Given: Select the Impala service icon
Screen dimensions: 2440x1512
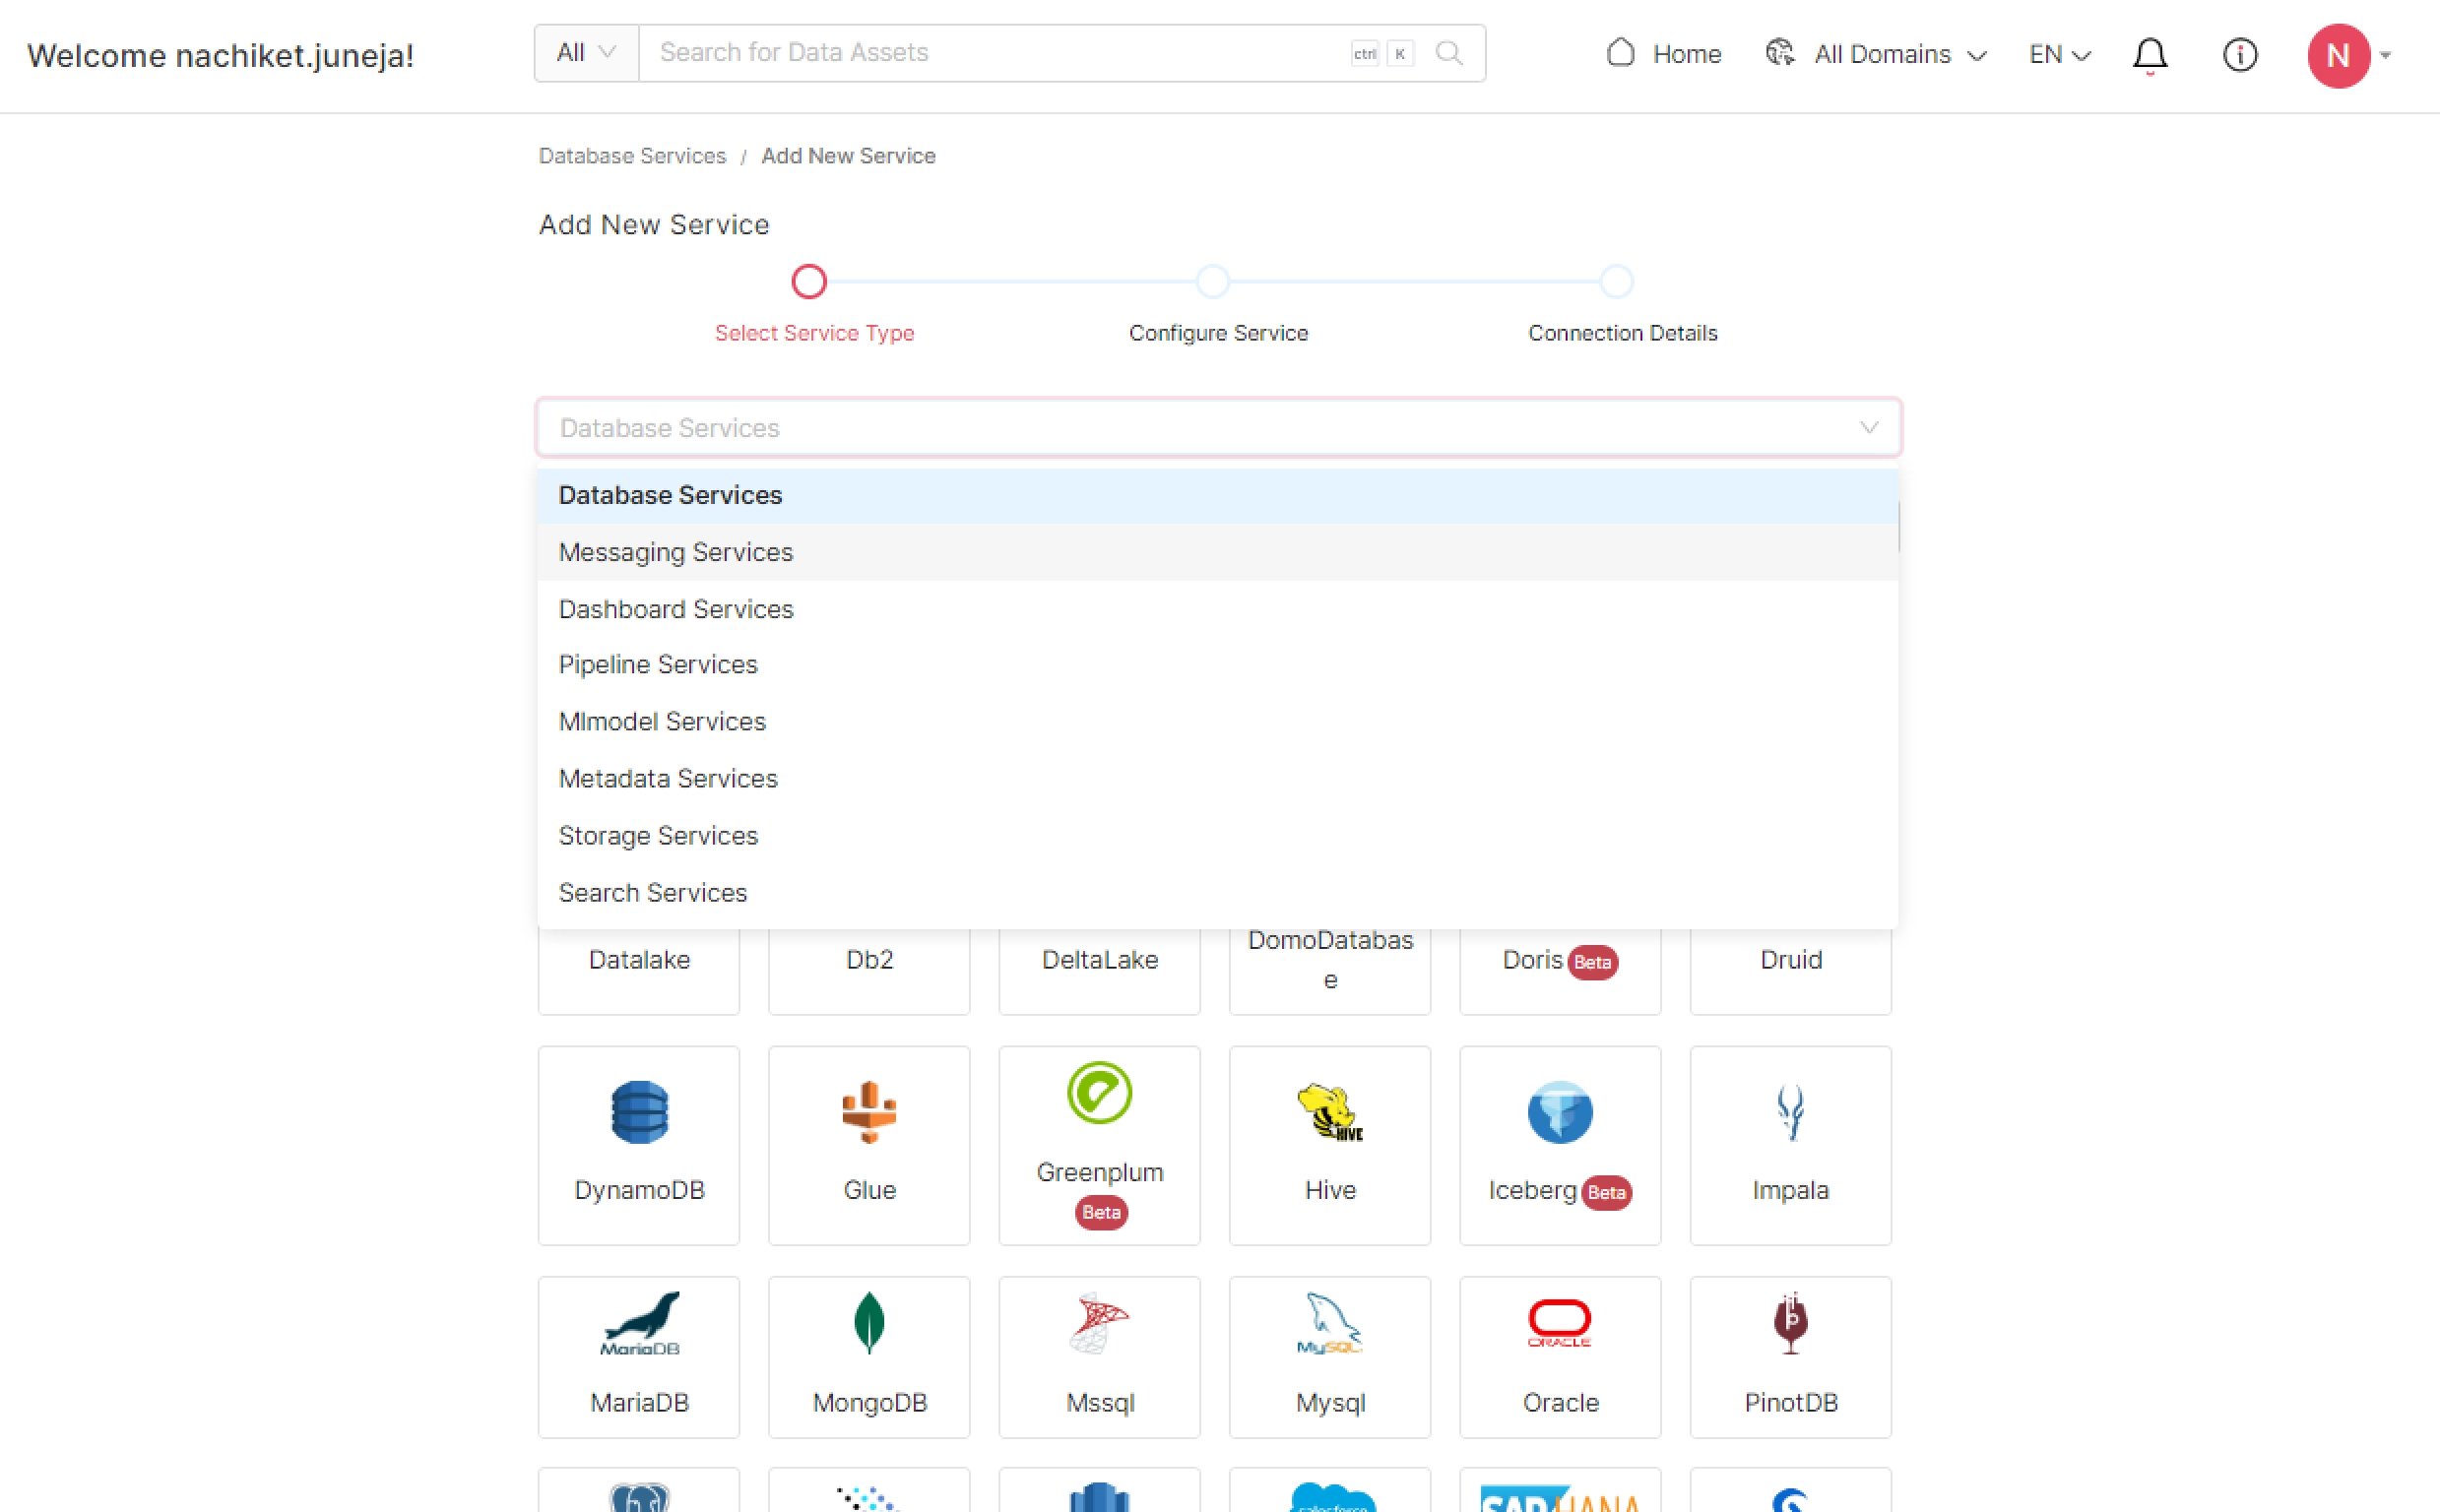Looking at the screenshot, I should pyautogui.click(x=1790, y=1111).
